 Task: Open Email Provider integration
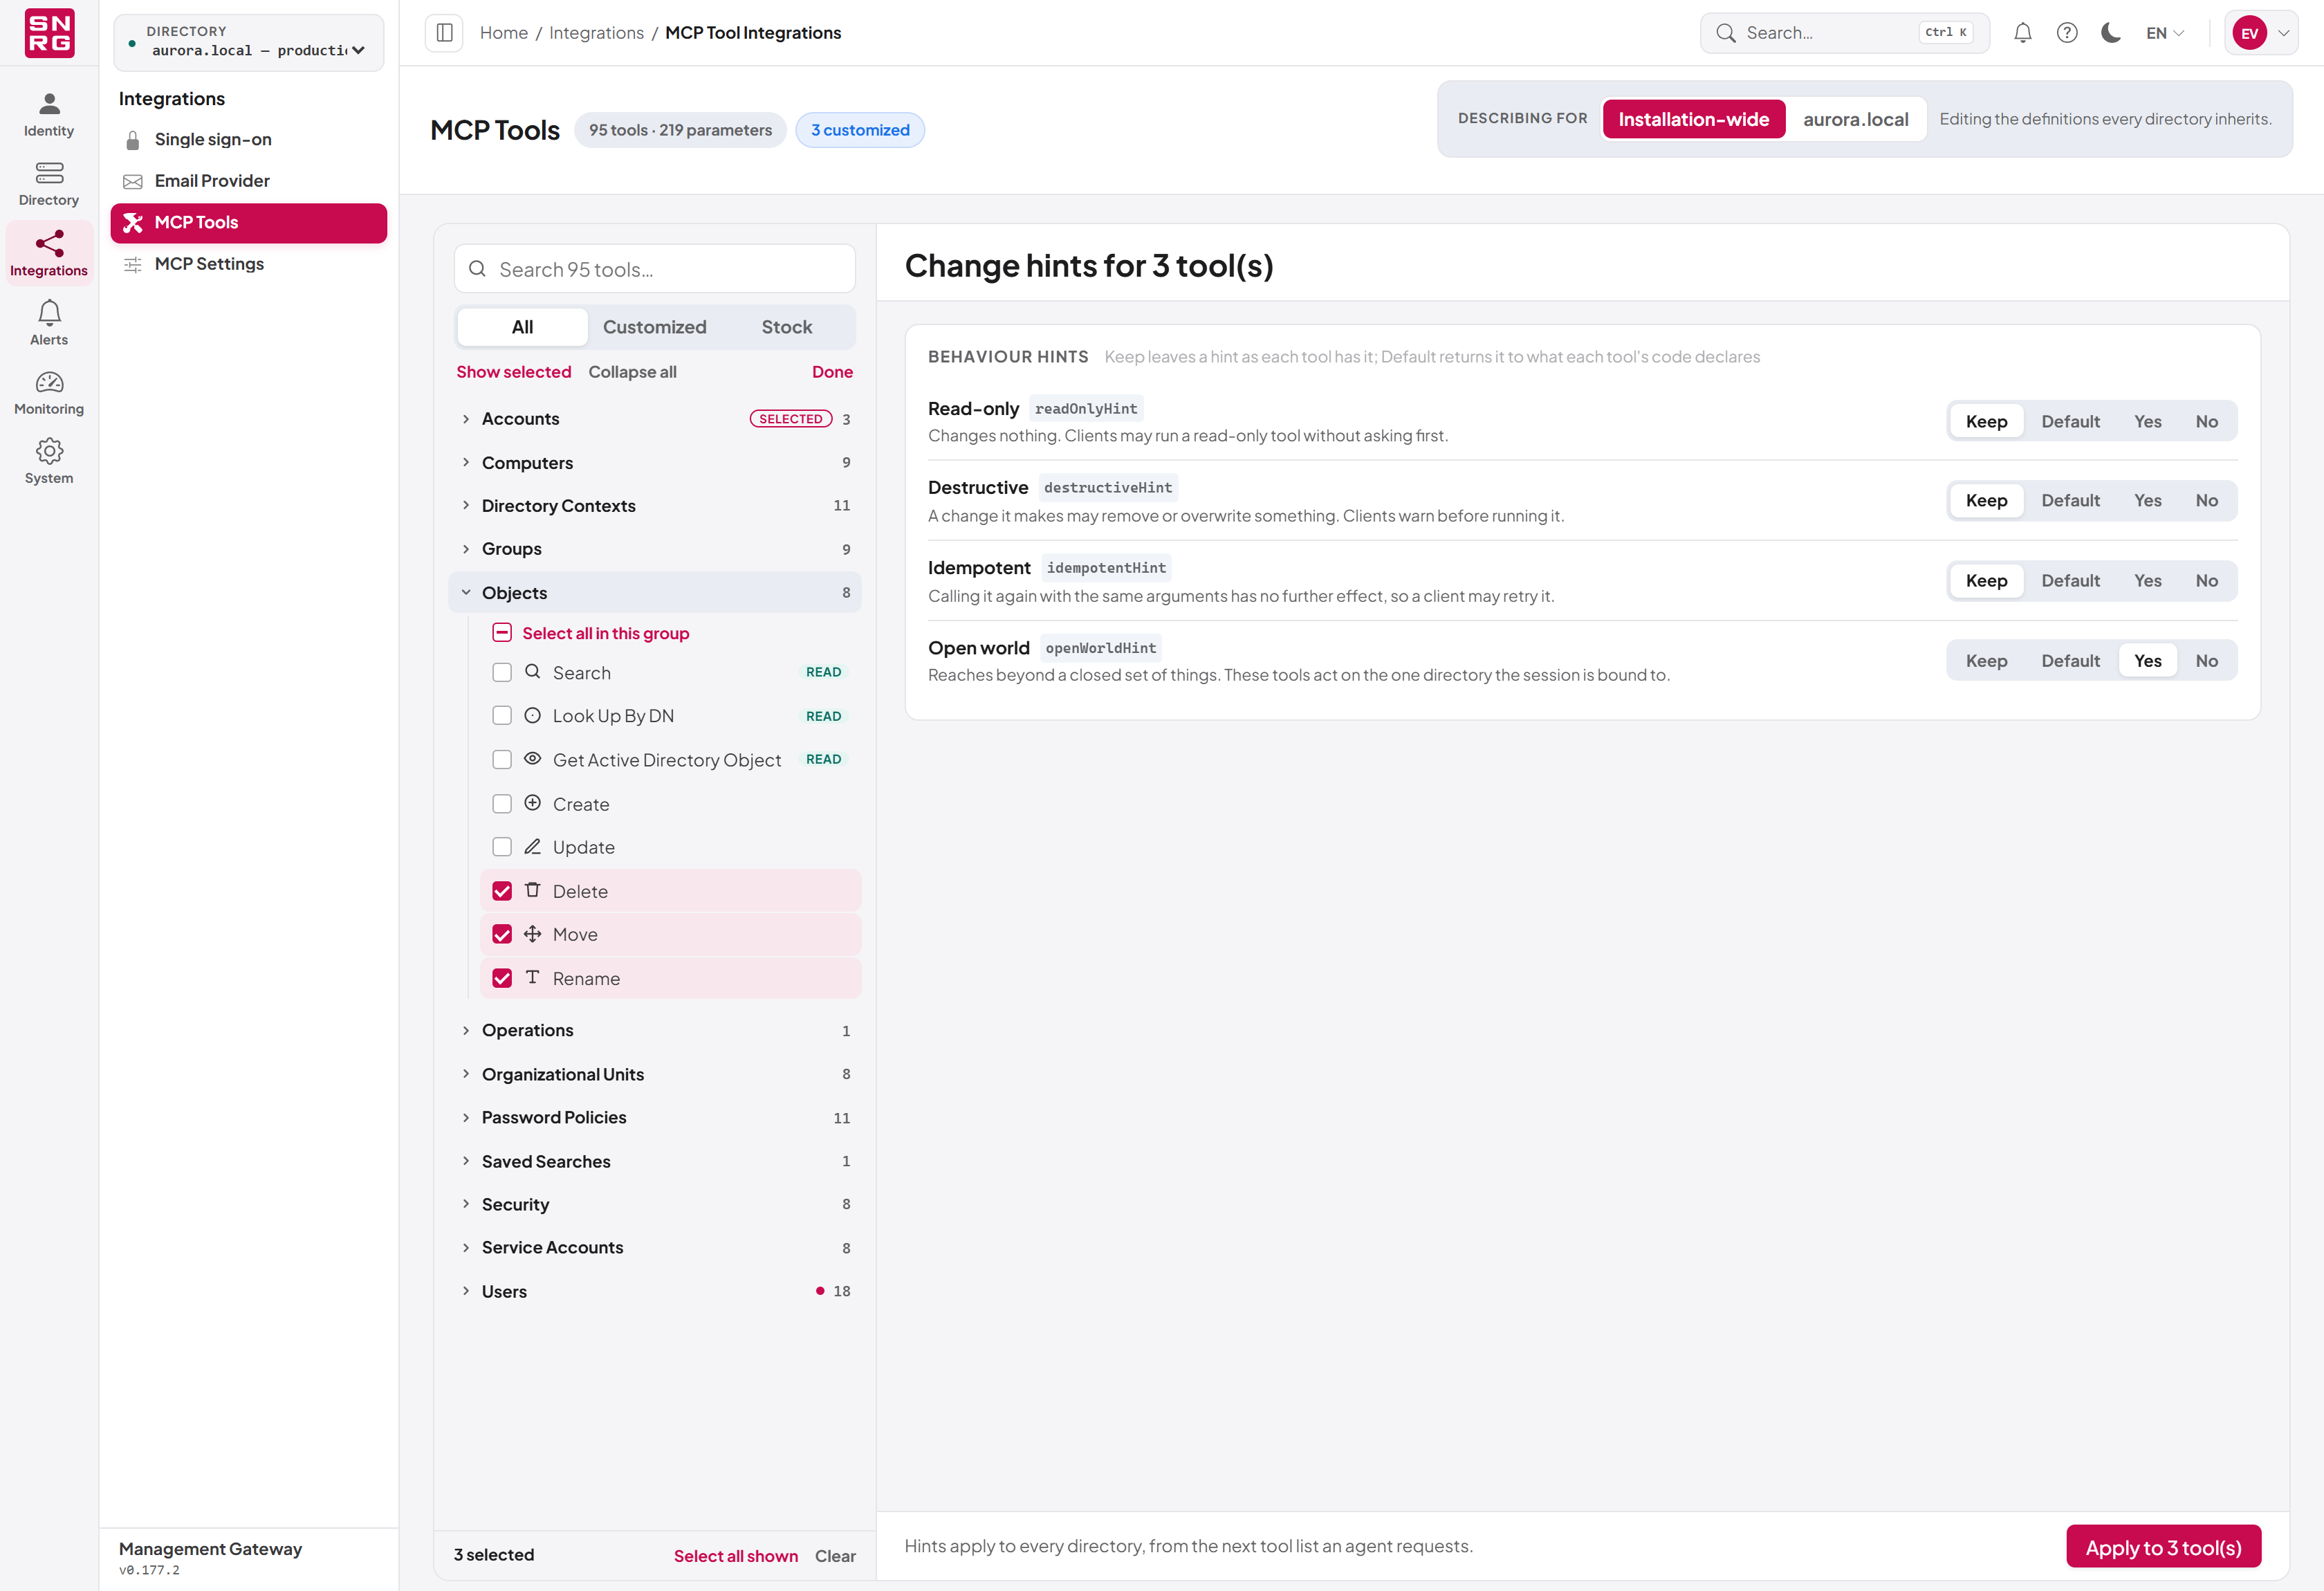coord(248,181)
